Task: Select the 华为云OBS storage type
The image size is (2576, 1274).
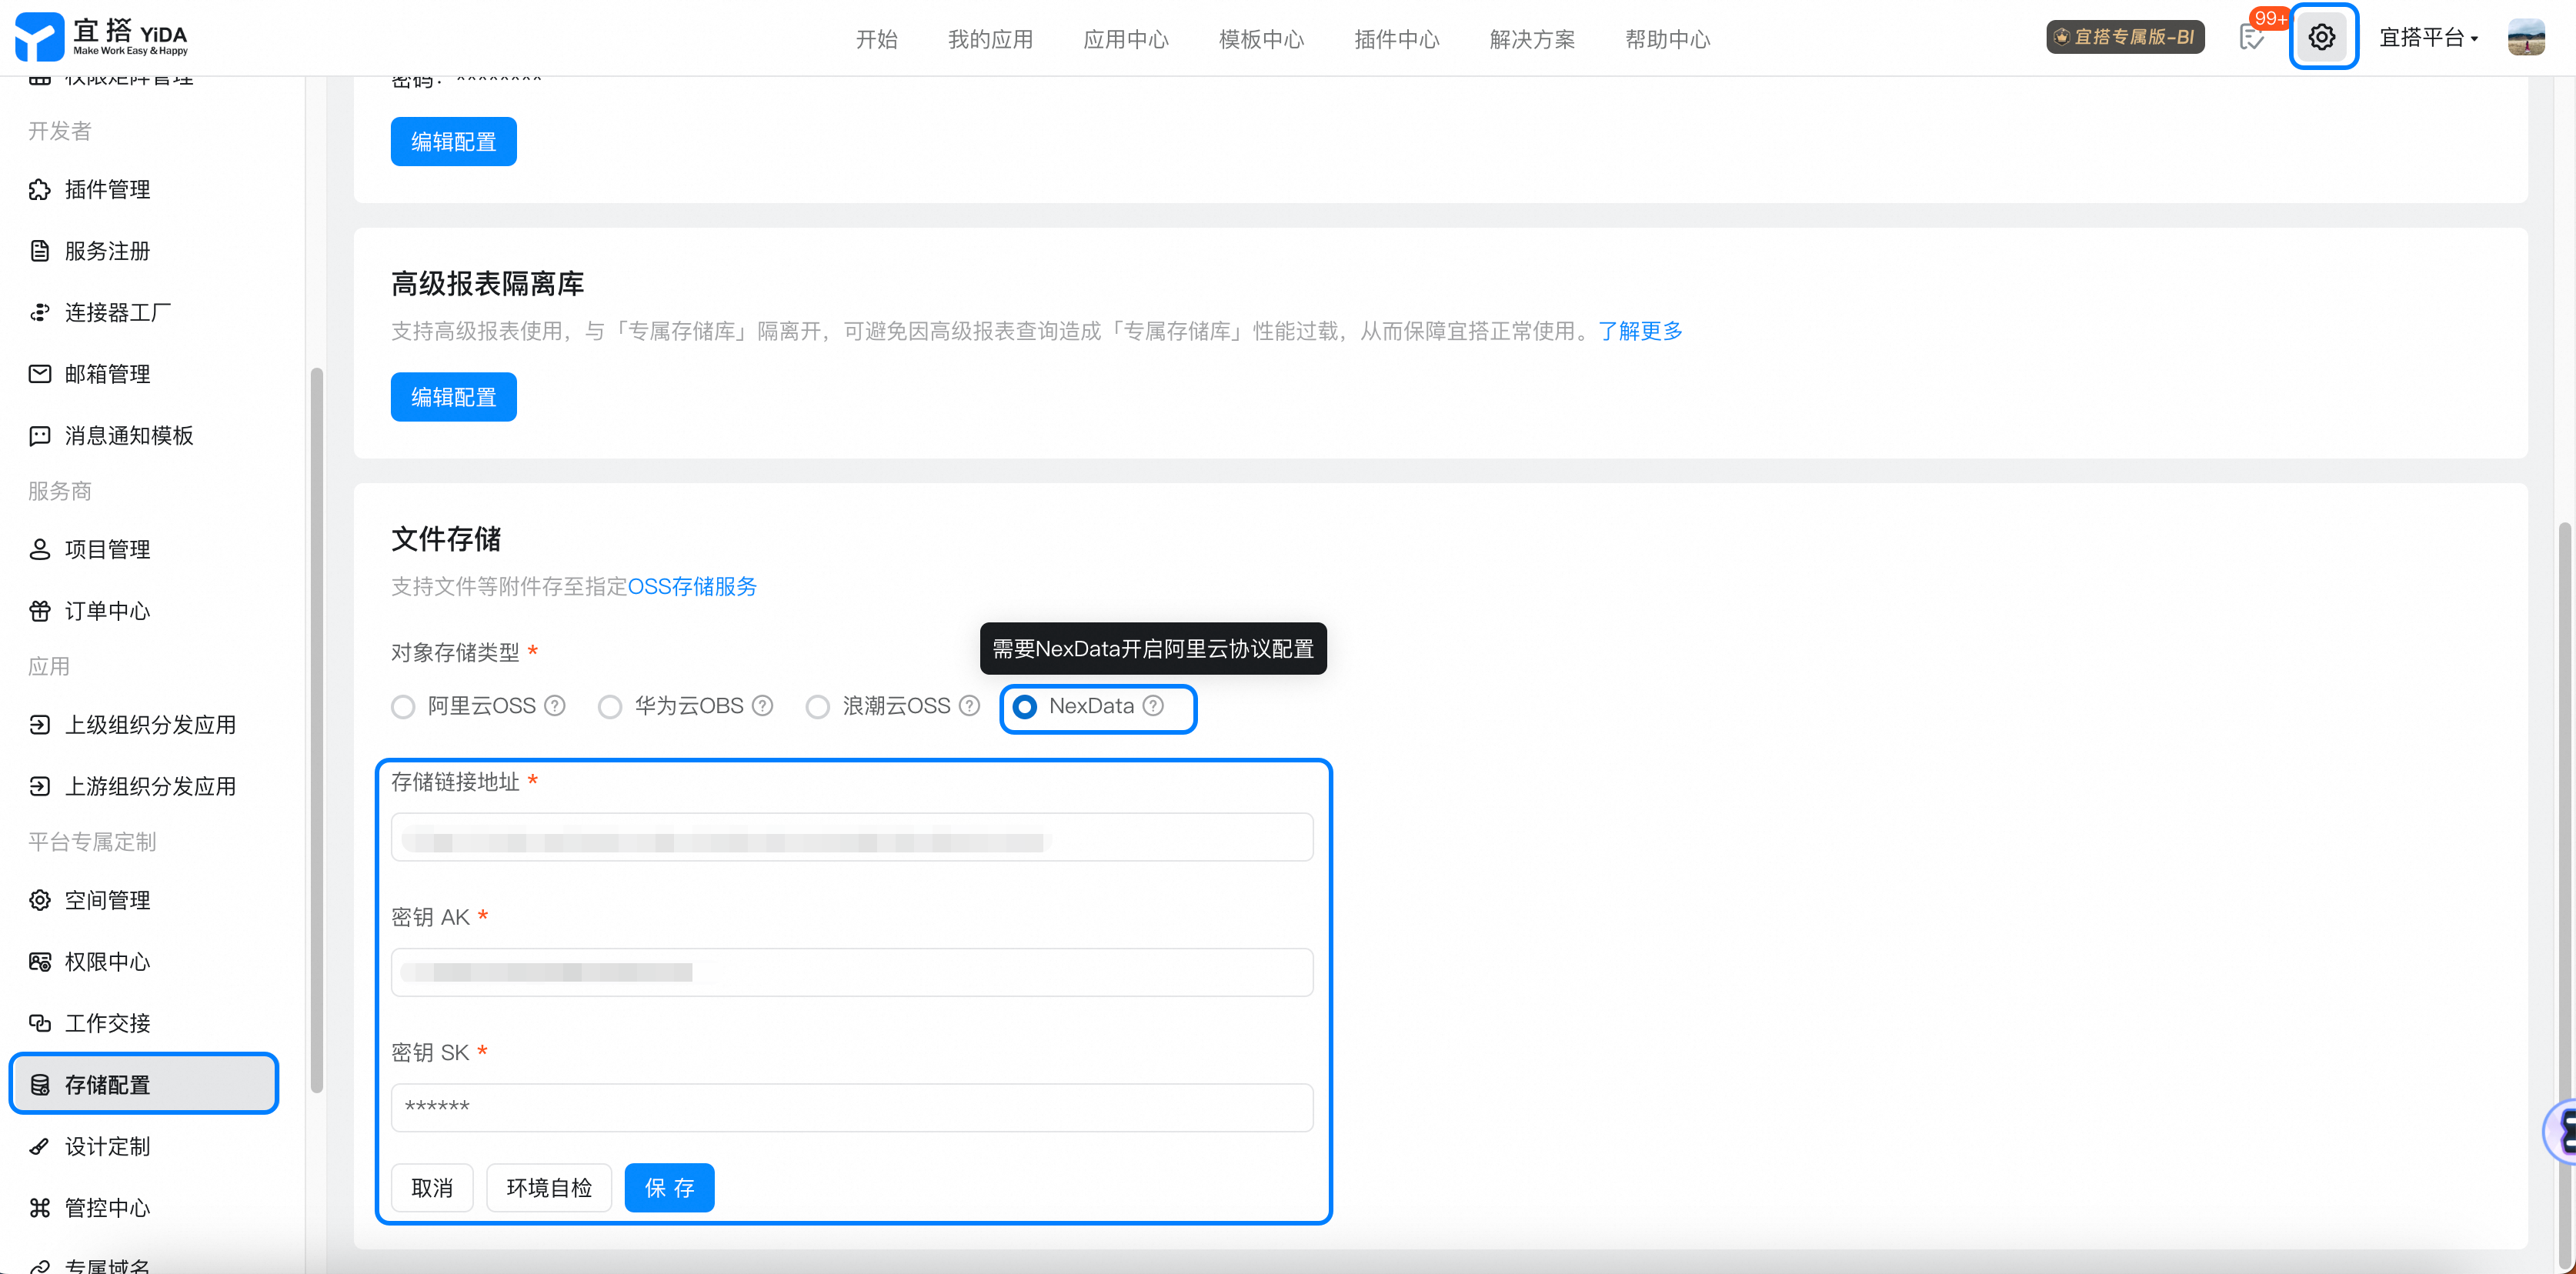Action: click(610, 707)
